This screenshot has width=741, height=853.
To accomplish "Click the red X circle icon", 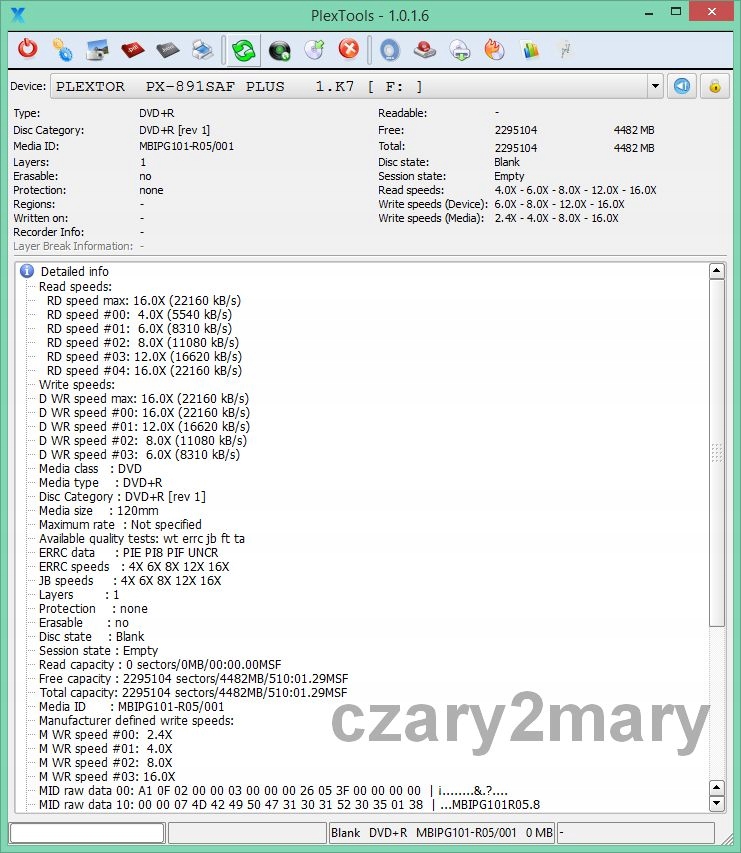I will tap(348, 49).
